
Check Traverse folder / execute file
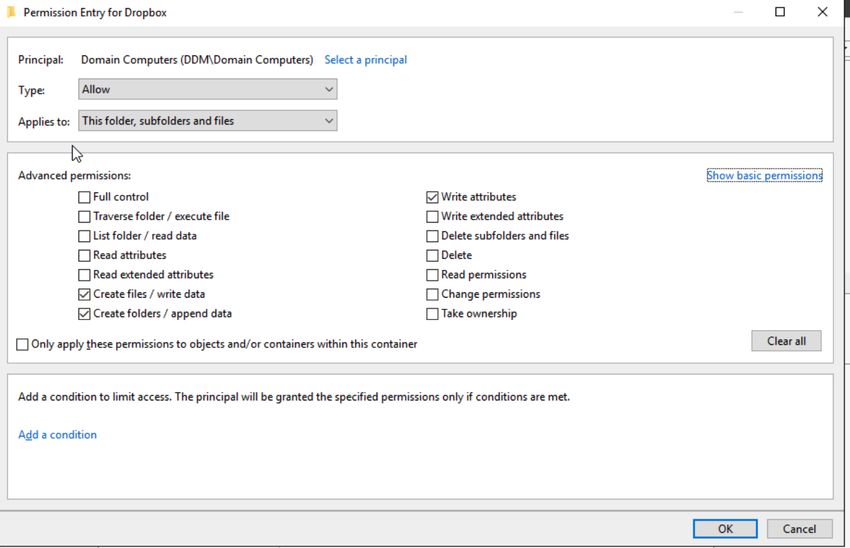pos(84,216)
